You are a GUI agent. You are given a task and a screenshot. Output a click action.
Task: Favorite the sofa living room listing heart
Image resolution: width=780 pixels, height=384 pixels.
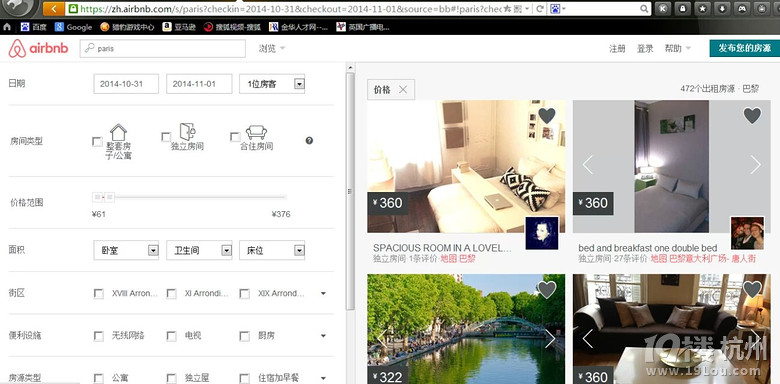(x=752, y=289)
